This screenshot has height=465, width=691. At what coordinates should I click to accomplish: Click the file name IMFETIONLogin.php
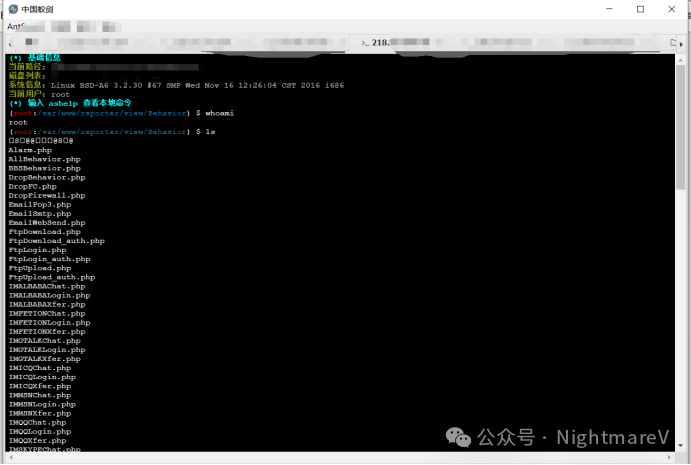coord(49,323)
